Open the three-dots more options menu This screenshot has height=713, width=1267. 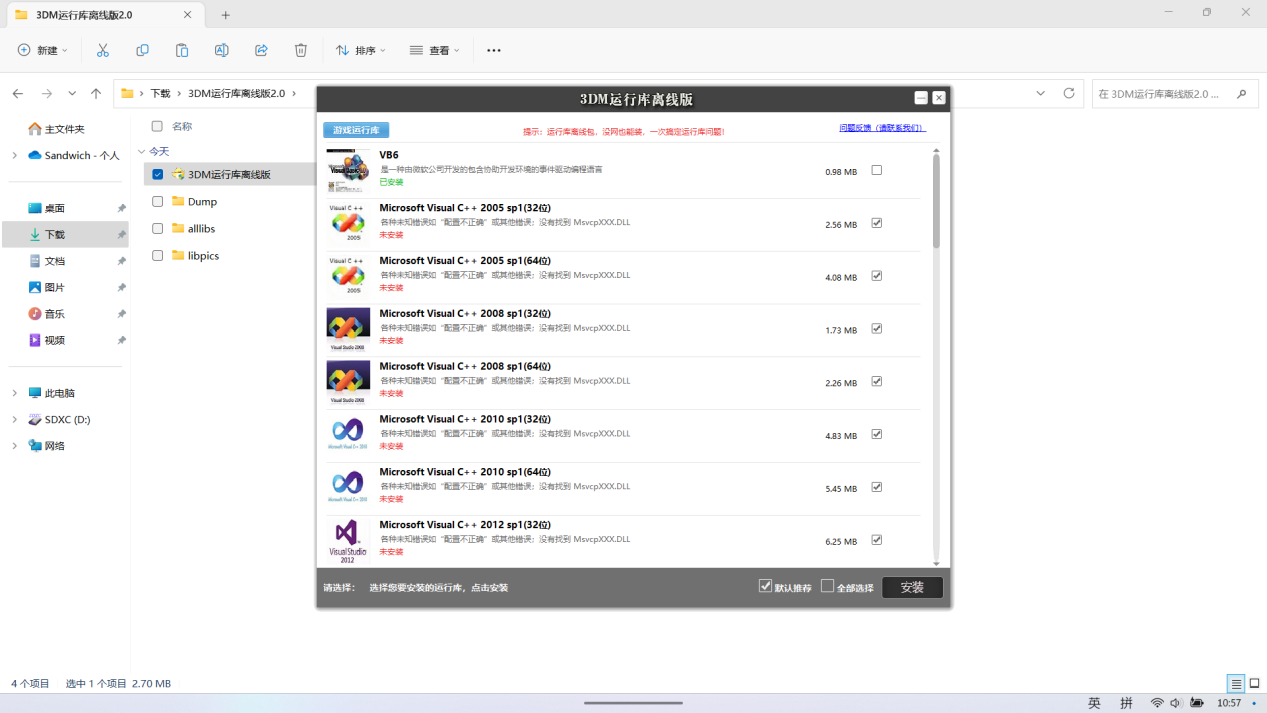point(493,50)
